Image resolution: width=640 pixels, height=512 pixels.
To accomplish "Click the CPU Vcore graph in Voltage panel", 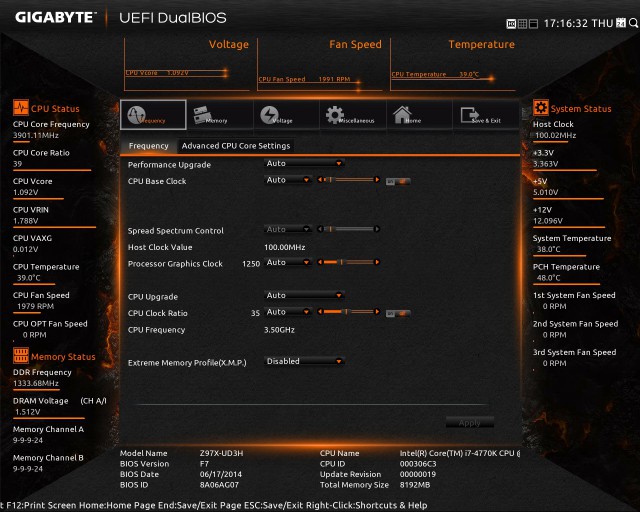I will pyautogui.click(x=177, y=73).
